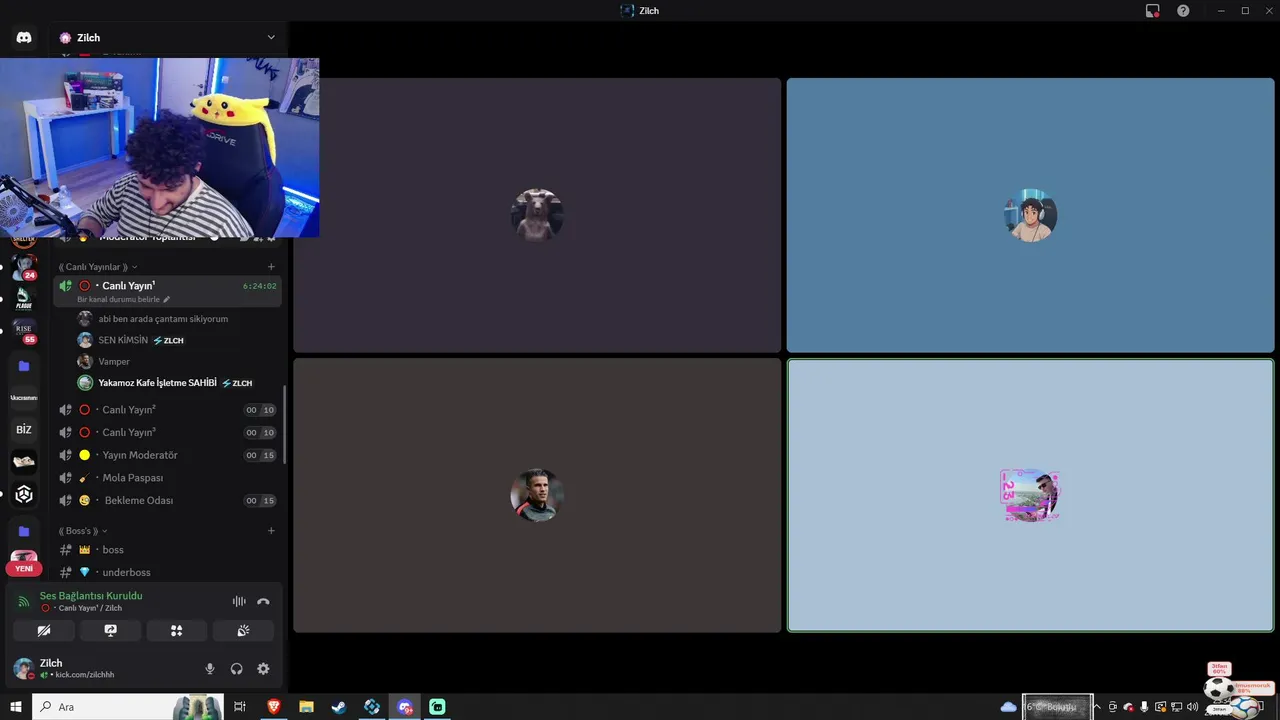The height and width of the screenshot is (720, 1280).
Task: Mute microphone in user panel
Action: pos(210,669)
